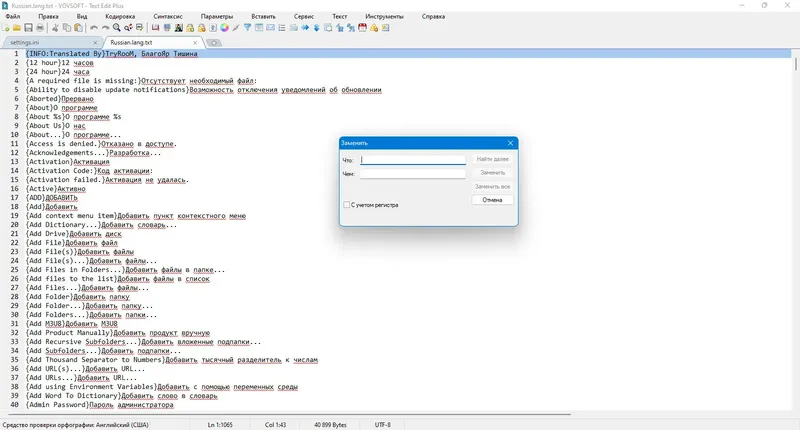
Task: Focus the 'Чем:' replacement input field
Action: point(413,173)
